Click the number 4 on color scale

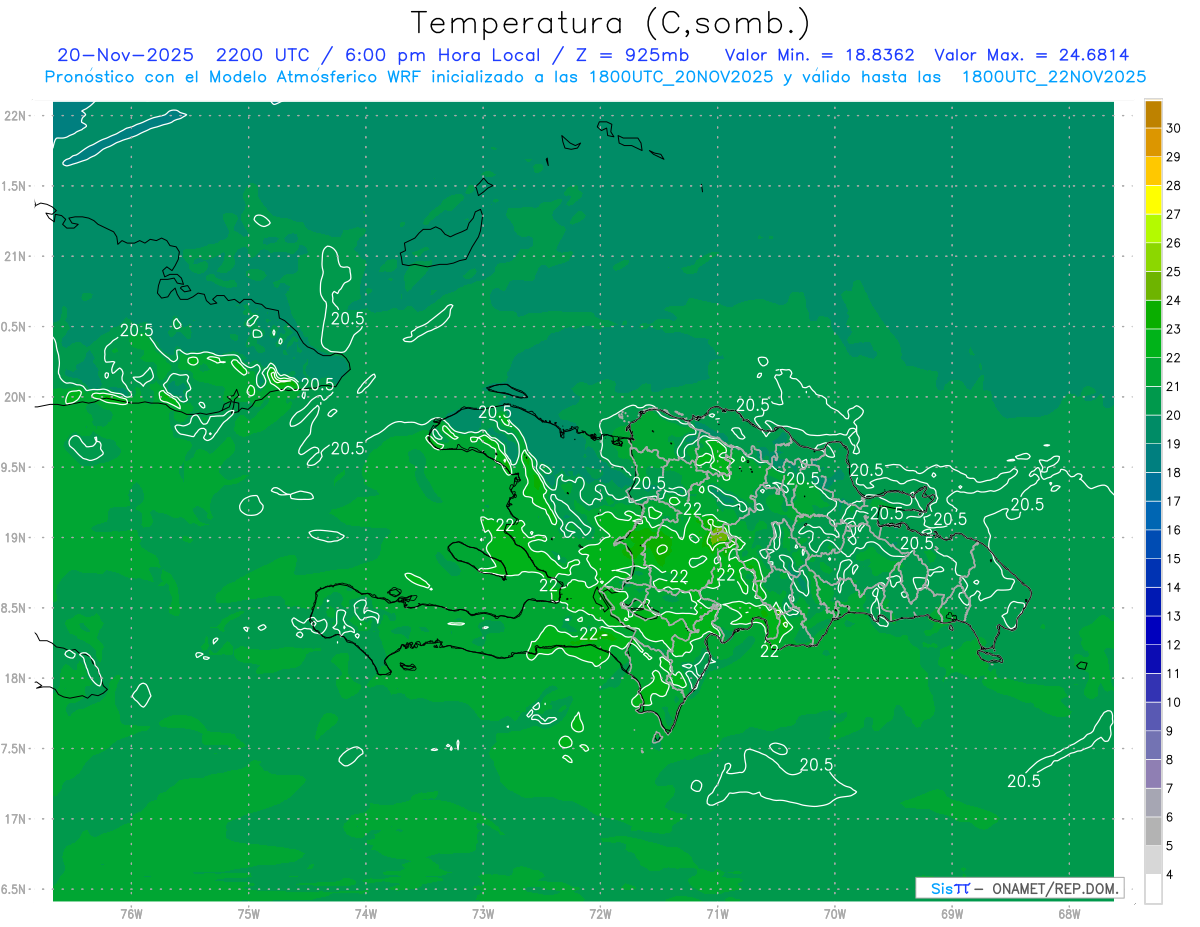[1170, 874]
